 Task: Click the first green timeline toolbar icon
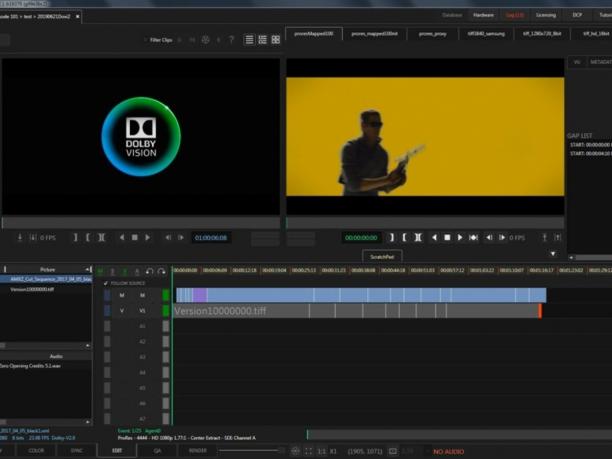coord(100,271)
